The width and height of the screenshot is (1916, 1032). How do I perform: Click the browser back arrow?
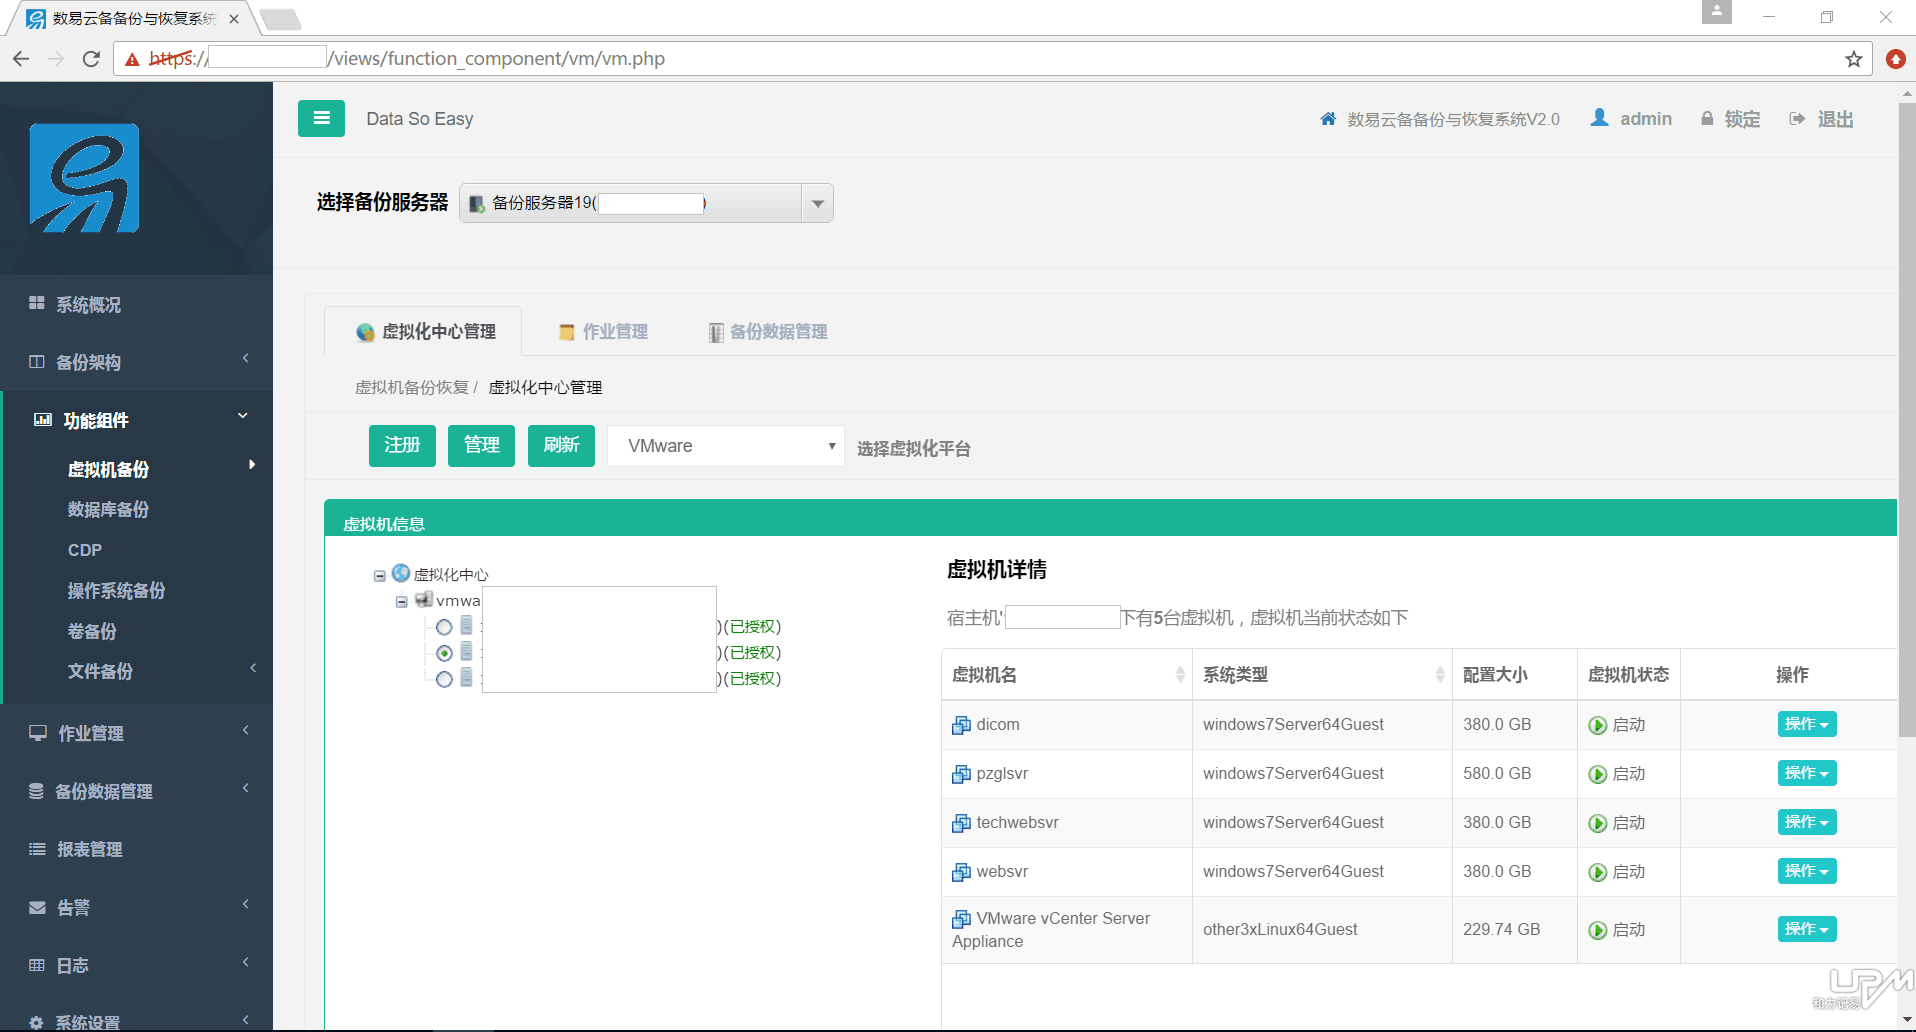(21, 59)
